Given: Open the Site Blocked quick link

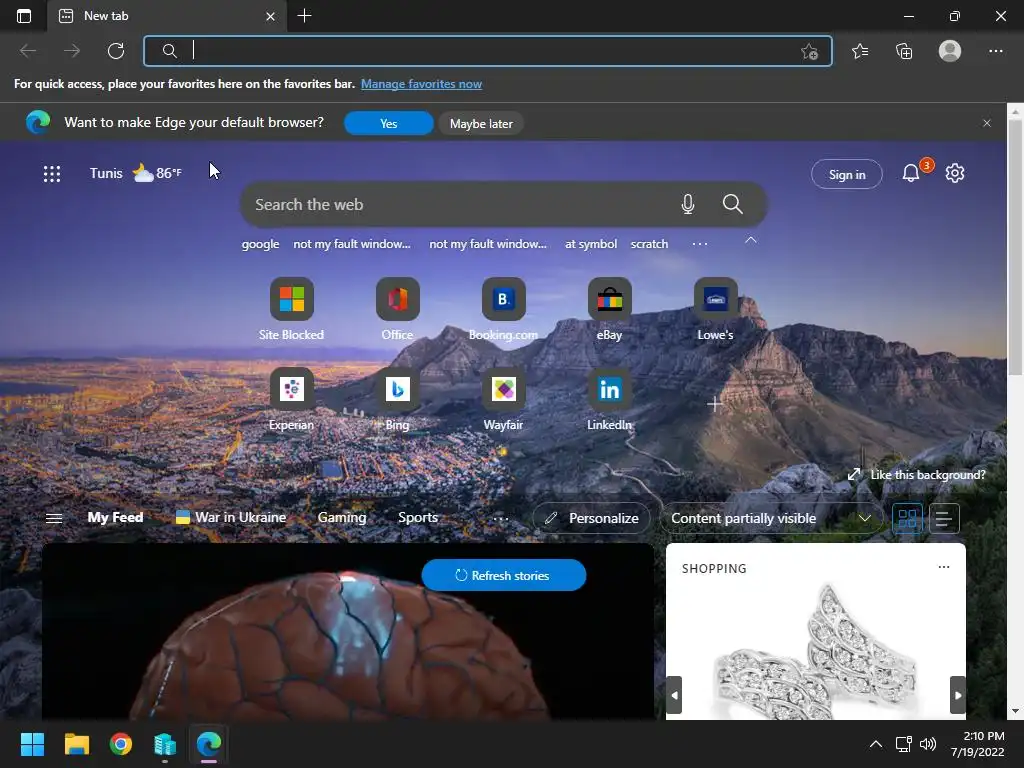Looking at the screenshot, I should tap(291, 309).
